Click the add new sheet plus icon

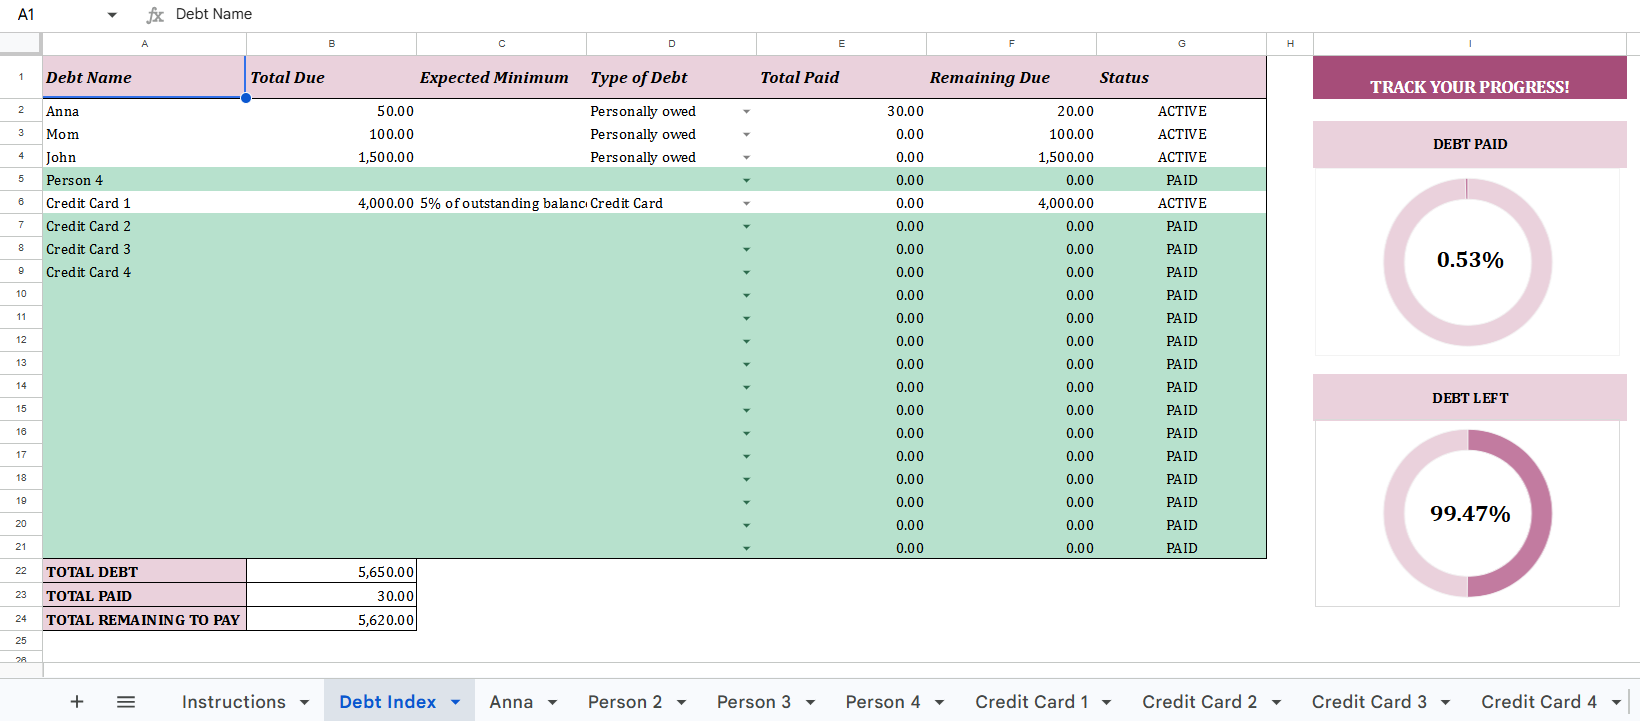coord(77,702)
